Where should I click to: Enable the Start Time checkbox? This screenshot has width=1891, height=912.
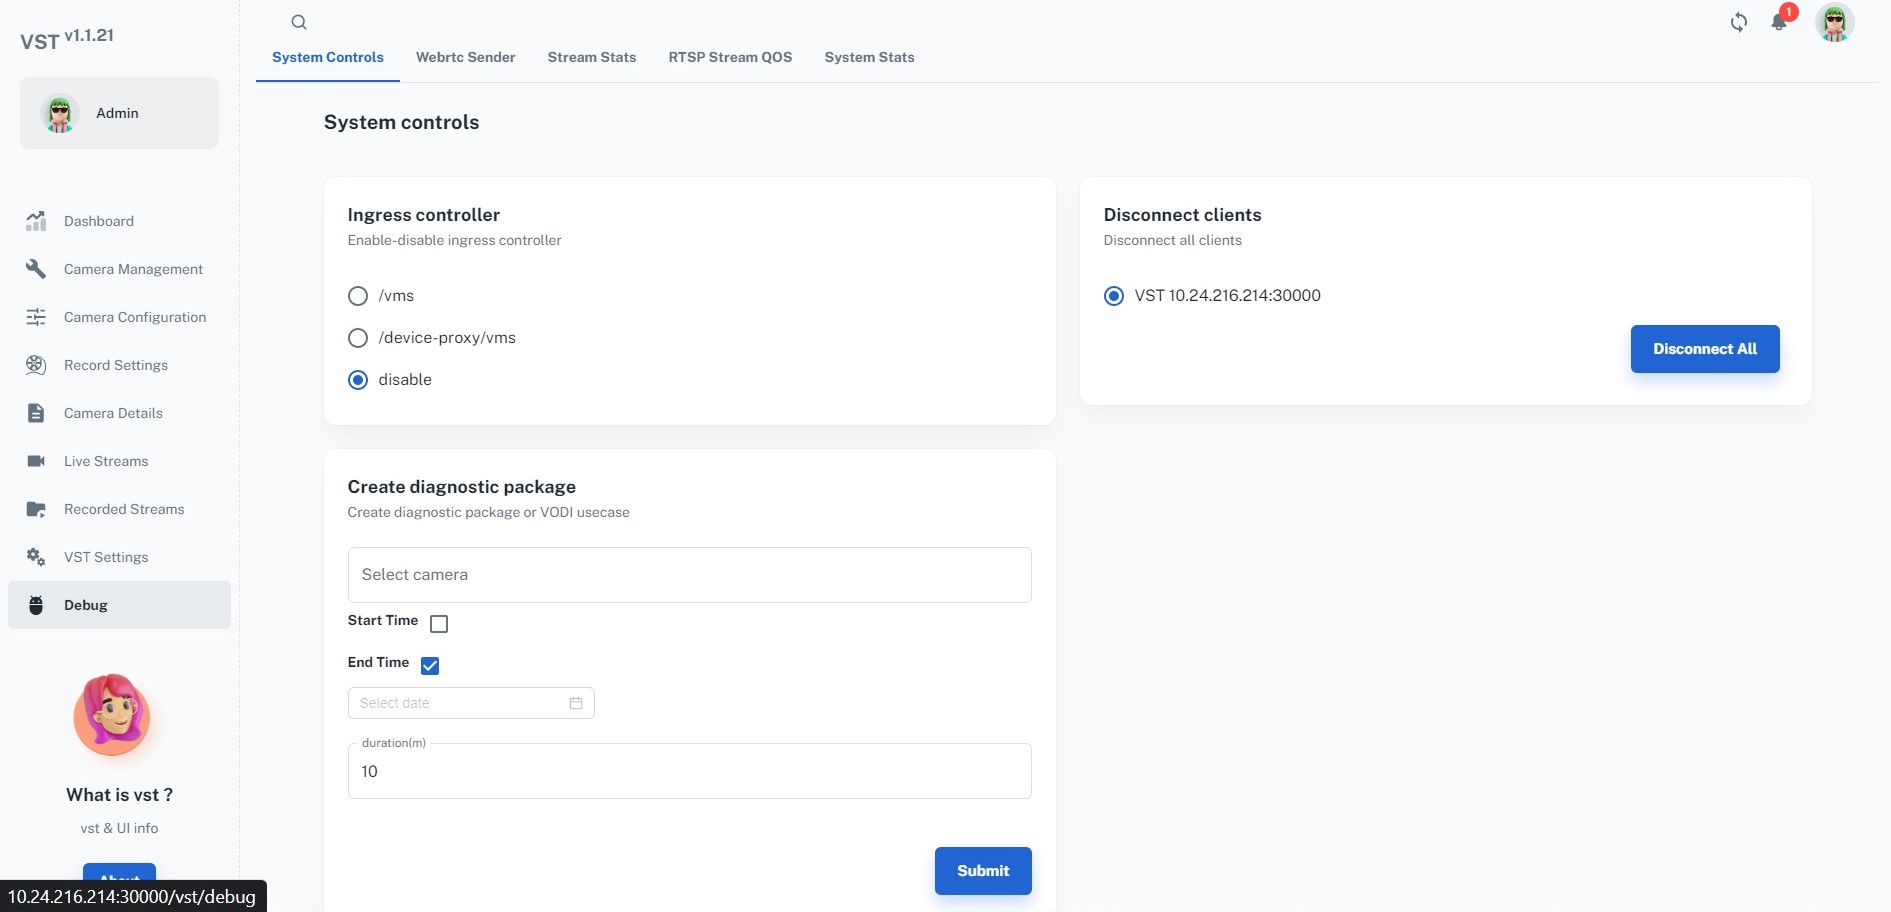pos(439,624)
